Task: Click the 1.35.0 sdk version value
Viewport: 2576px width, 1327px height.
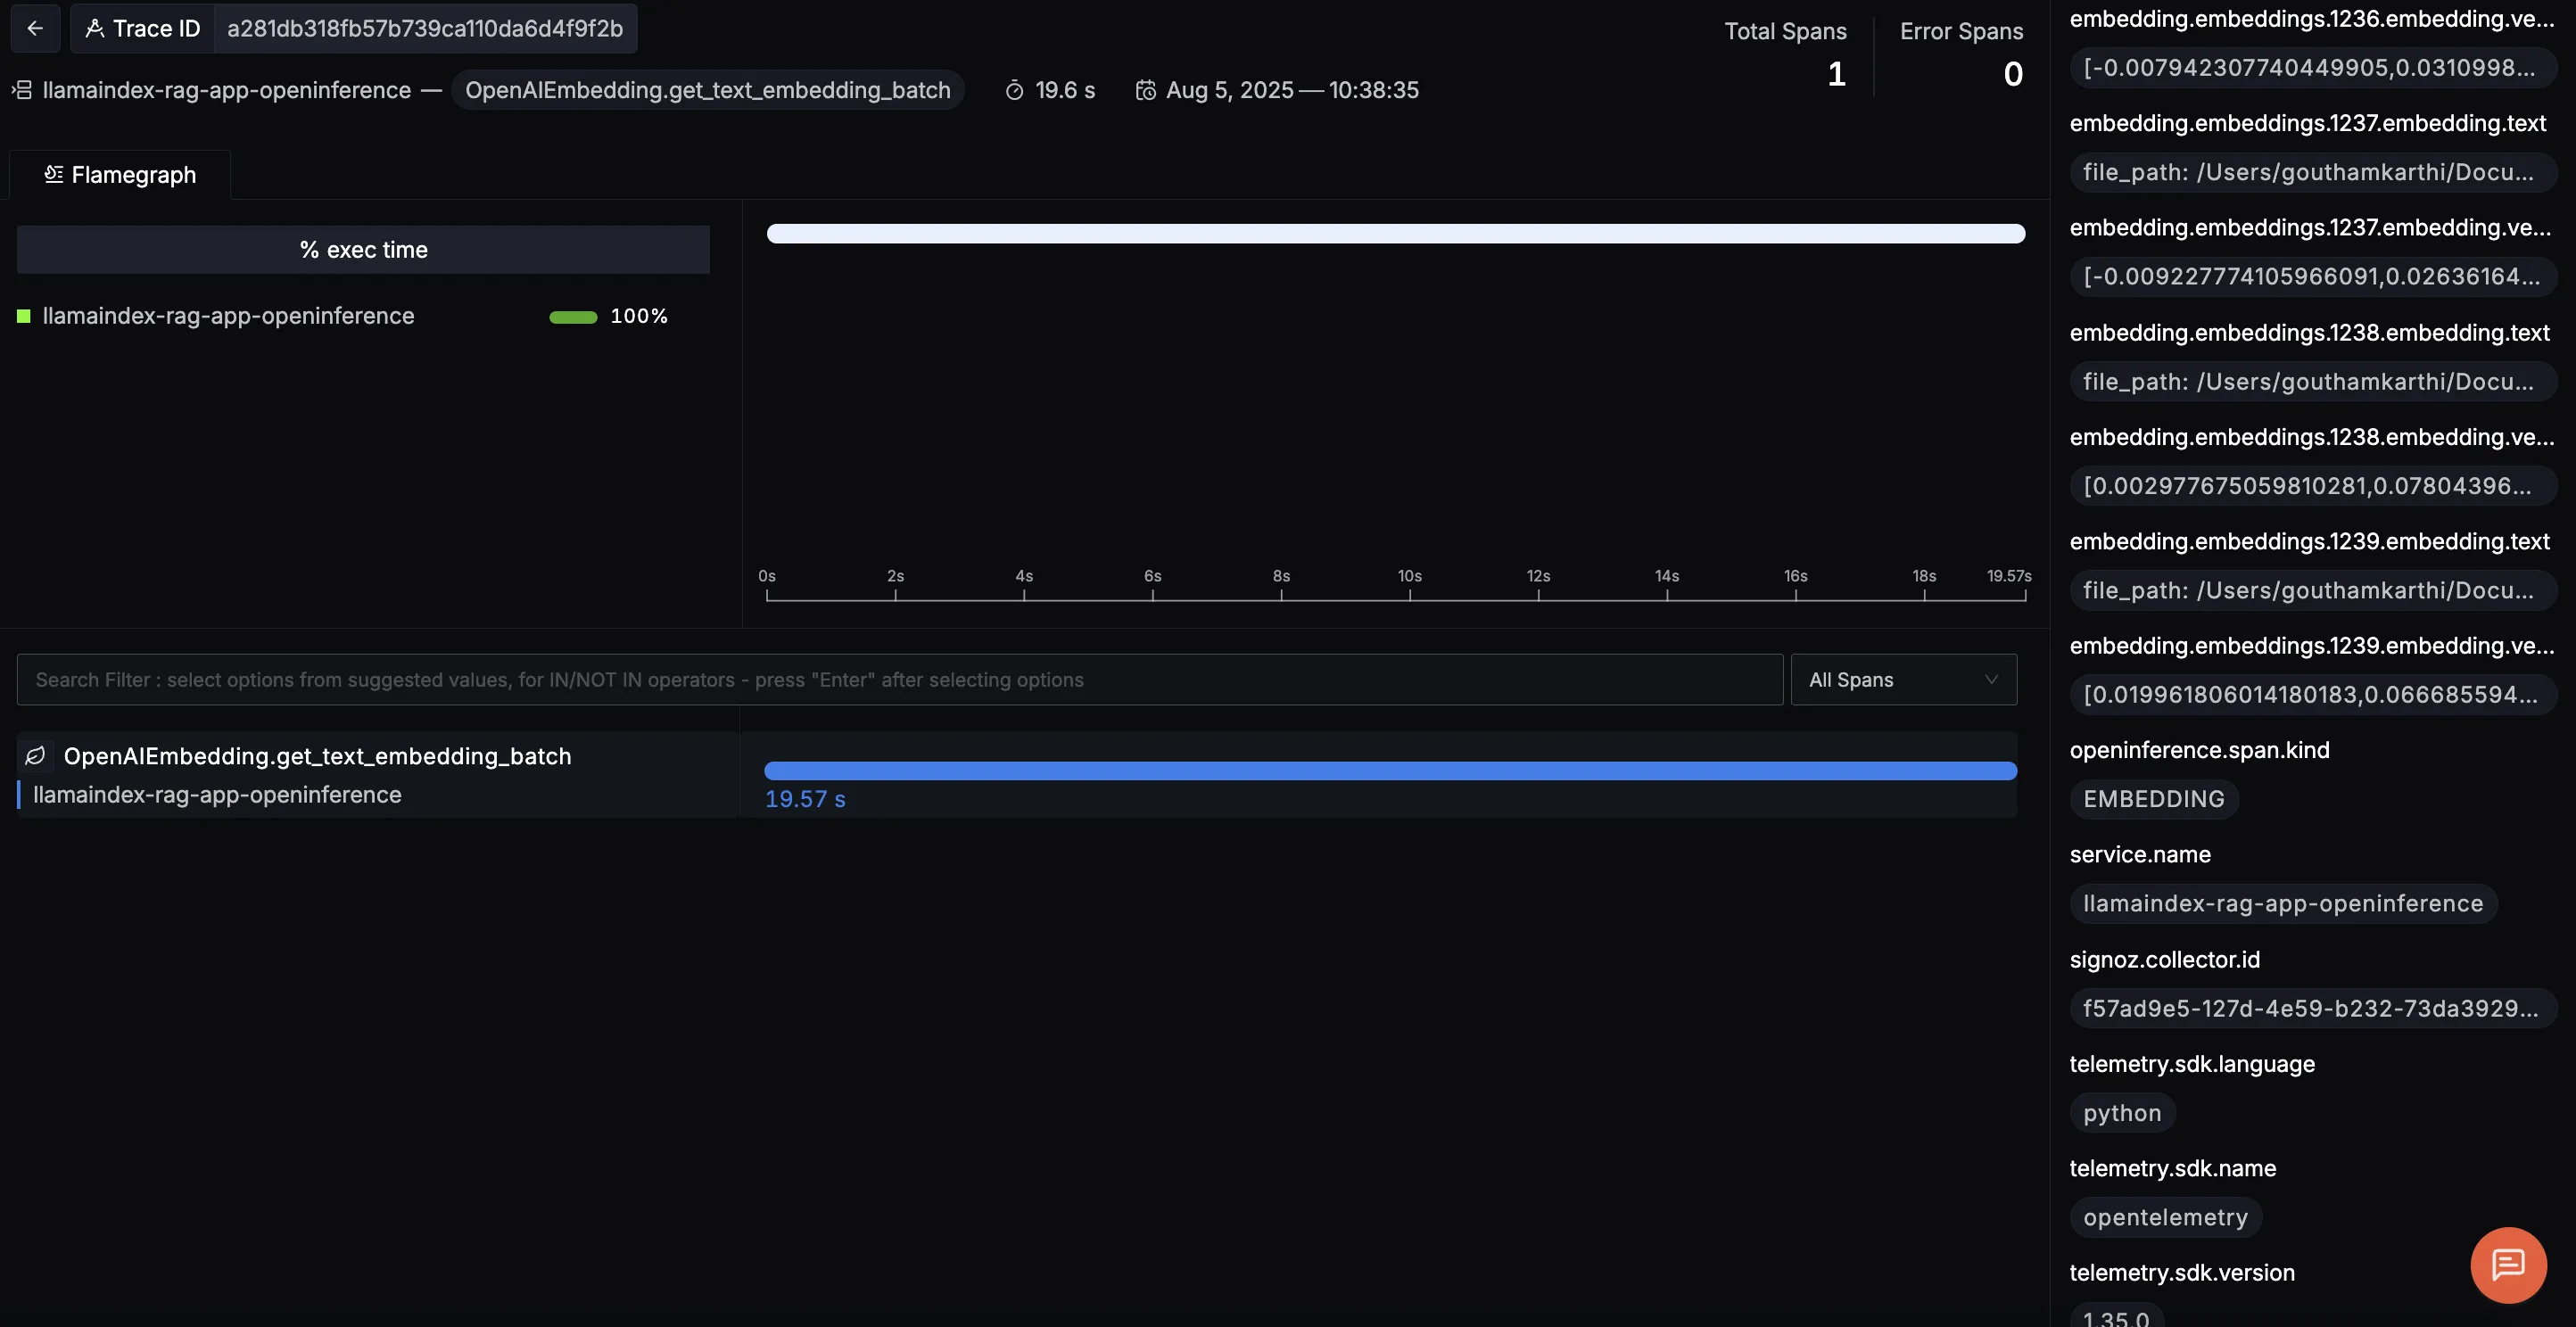Action: 2116,1317
